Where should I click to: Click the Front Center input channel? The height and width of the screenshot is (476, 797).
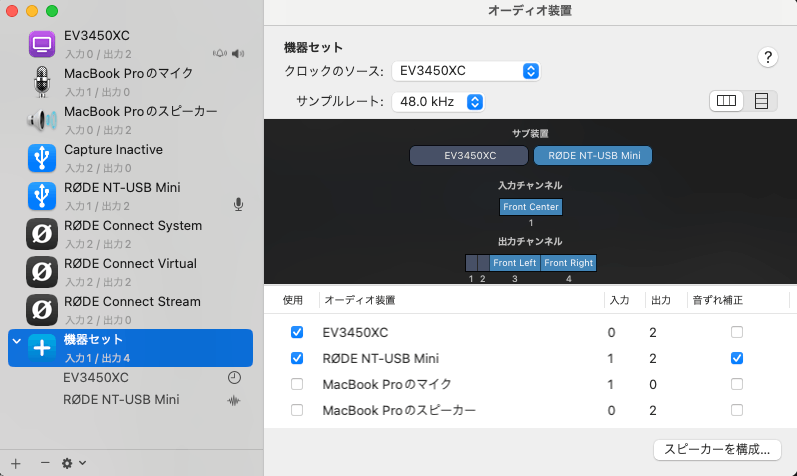click(x=531, y=207)
